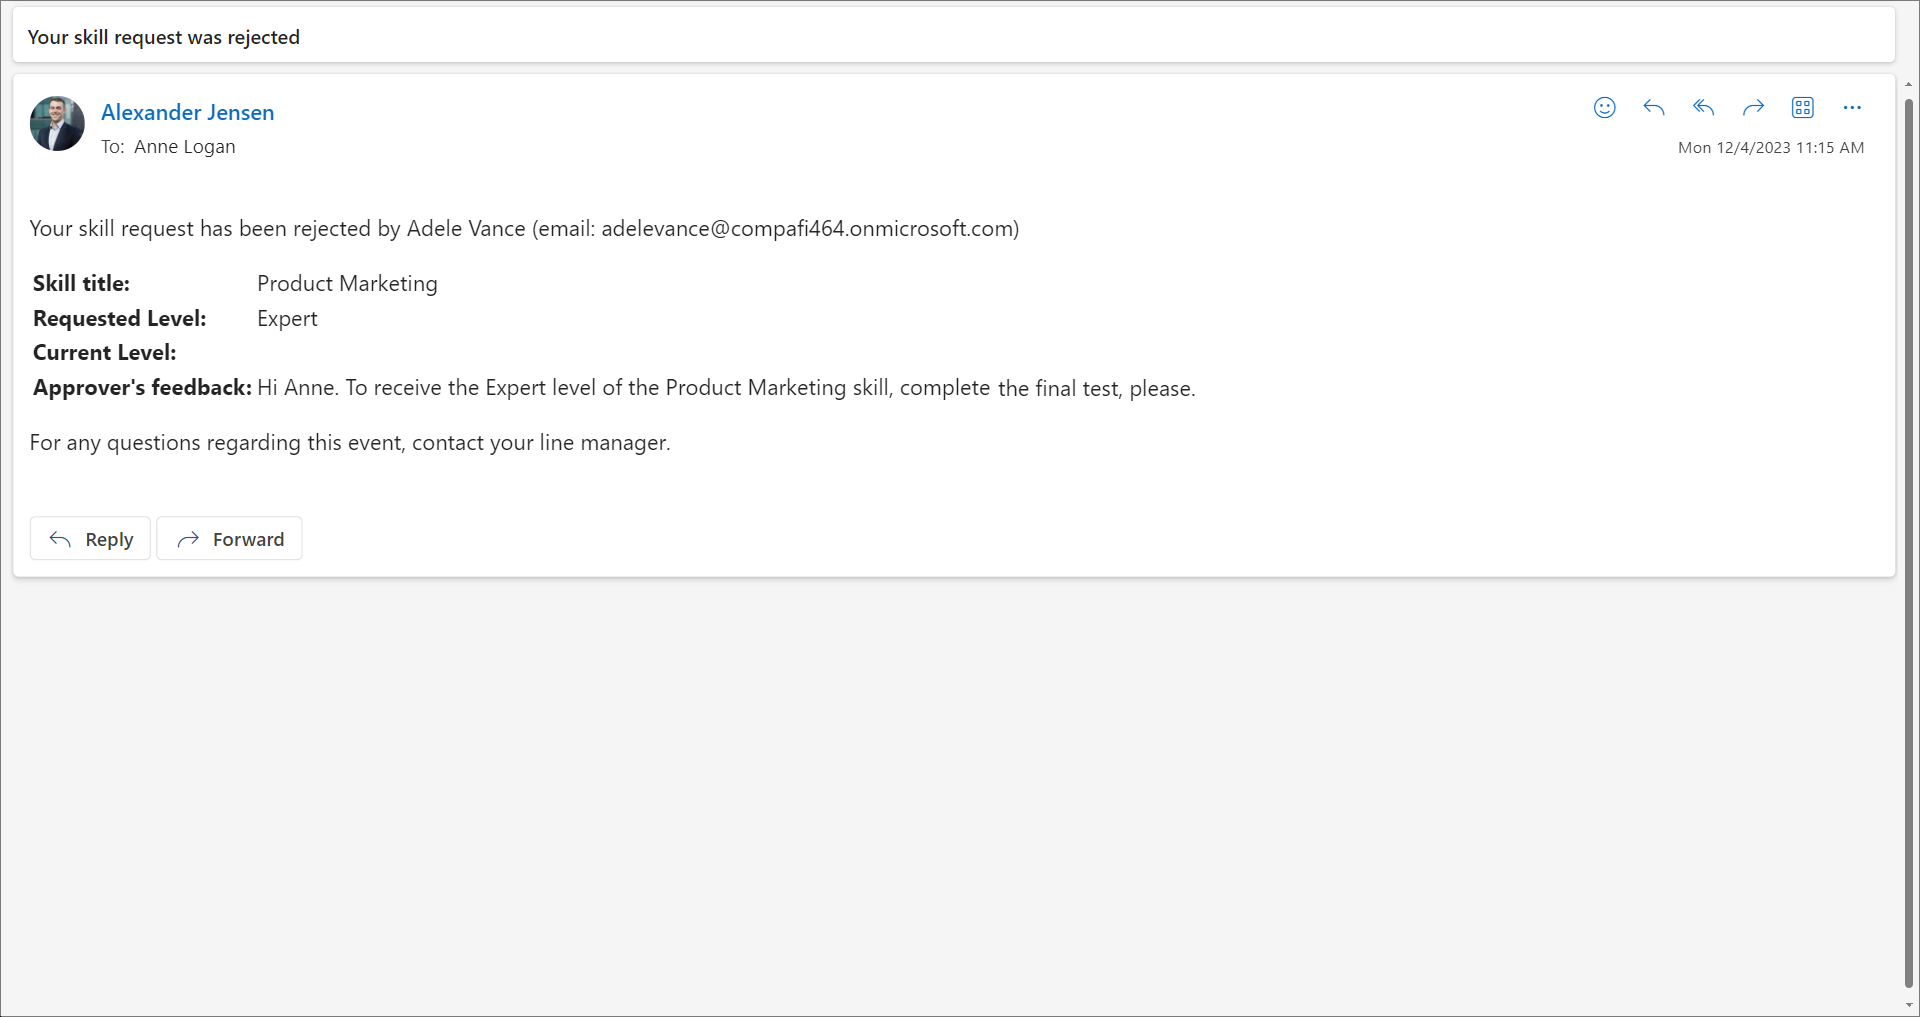The width and height of the screenshot is (1920, 1017).
Task: Open the More actions ellipsis menu
Action: pyautogui.click(x=1852, y=108)
